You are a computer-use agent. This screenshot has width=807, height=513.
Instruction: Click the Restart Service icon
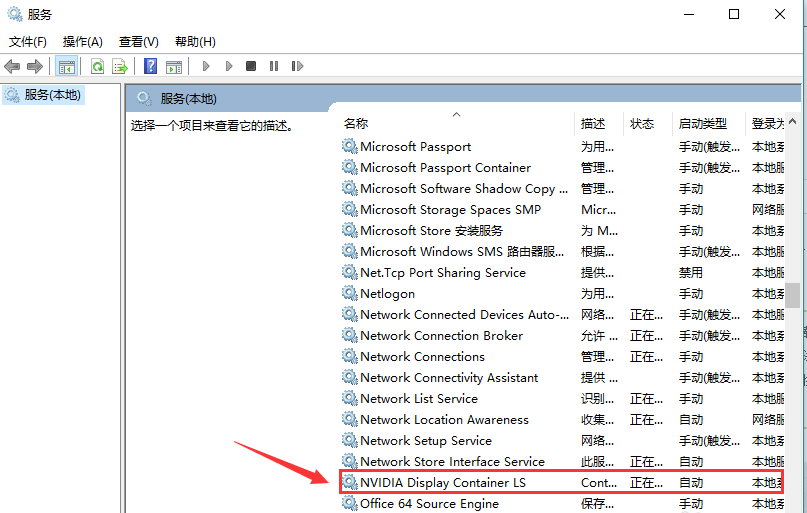(x=297, y=66)
